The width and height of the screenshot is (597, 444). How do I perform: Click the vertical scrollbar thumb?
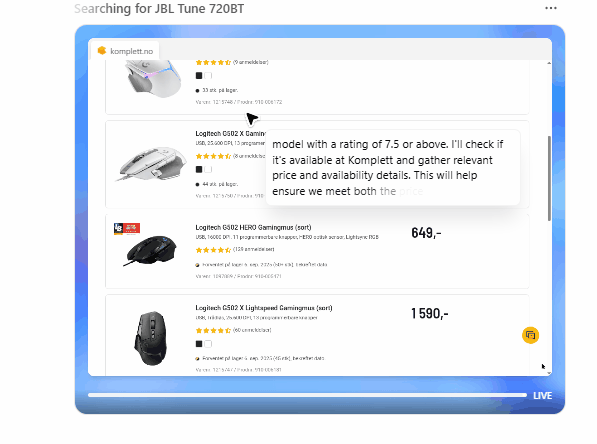549,178
